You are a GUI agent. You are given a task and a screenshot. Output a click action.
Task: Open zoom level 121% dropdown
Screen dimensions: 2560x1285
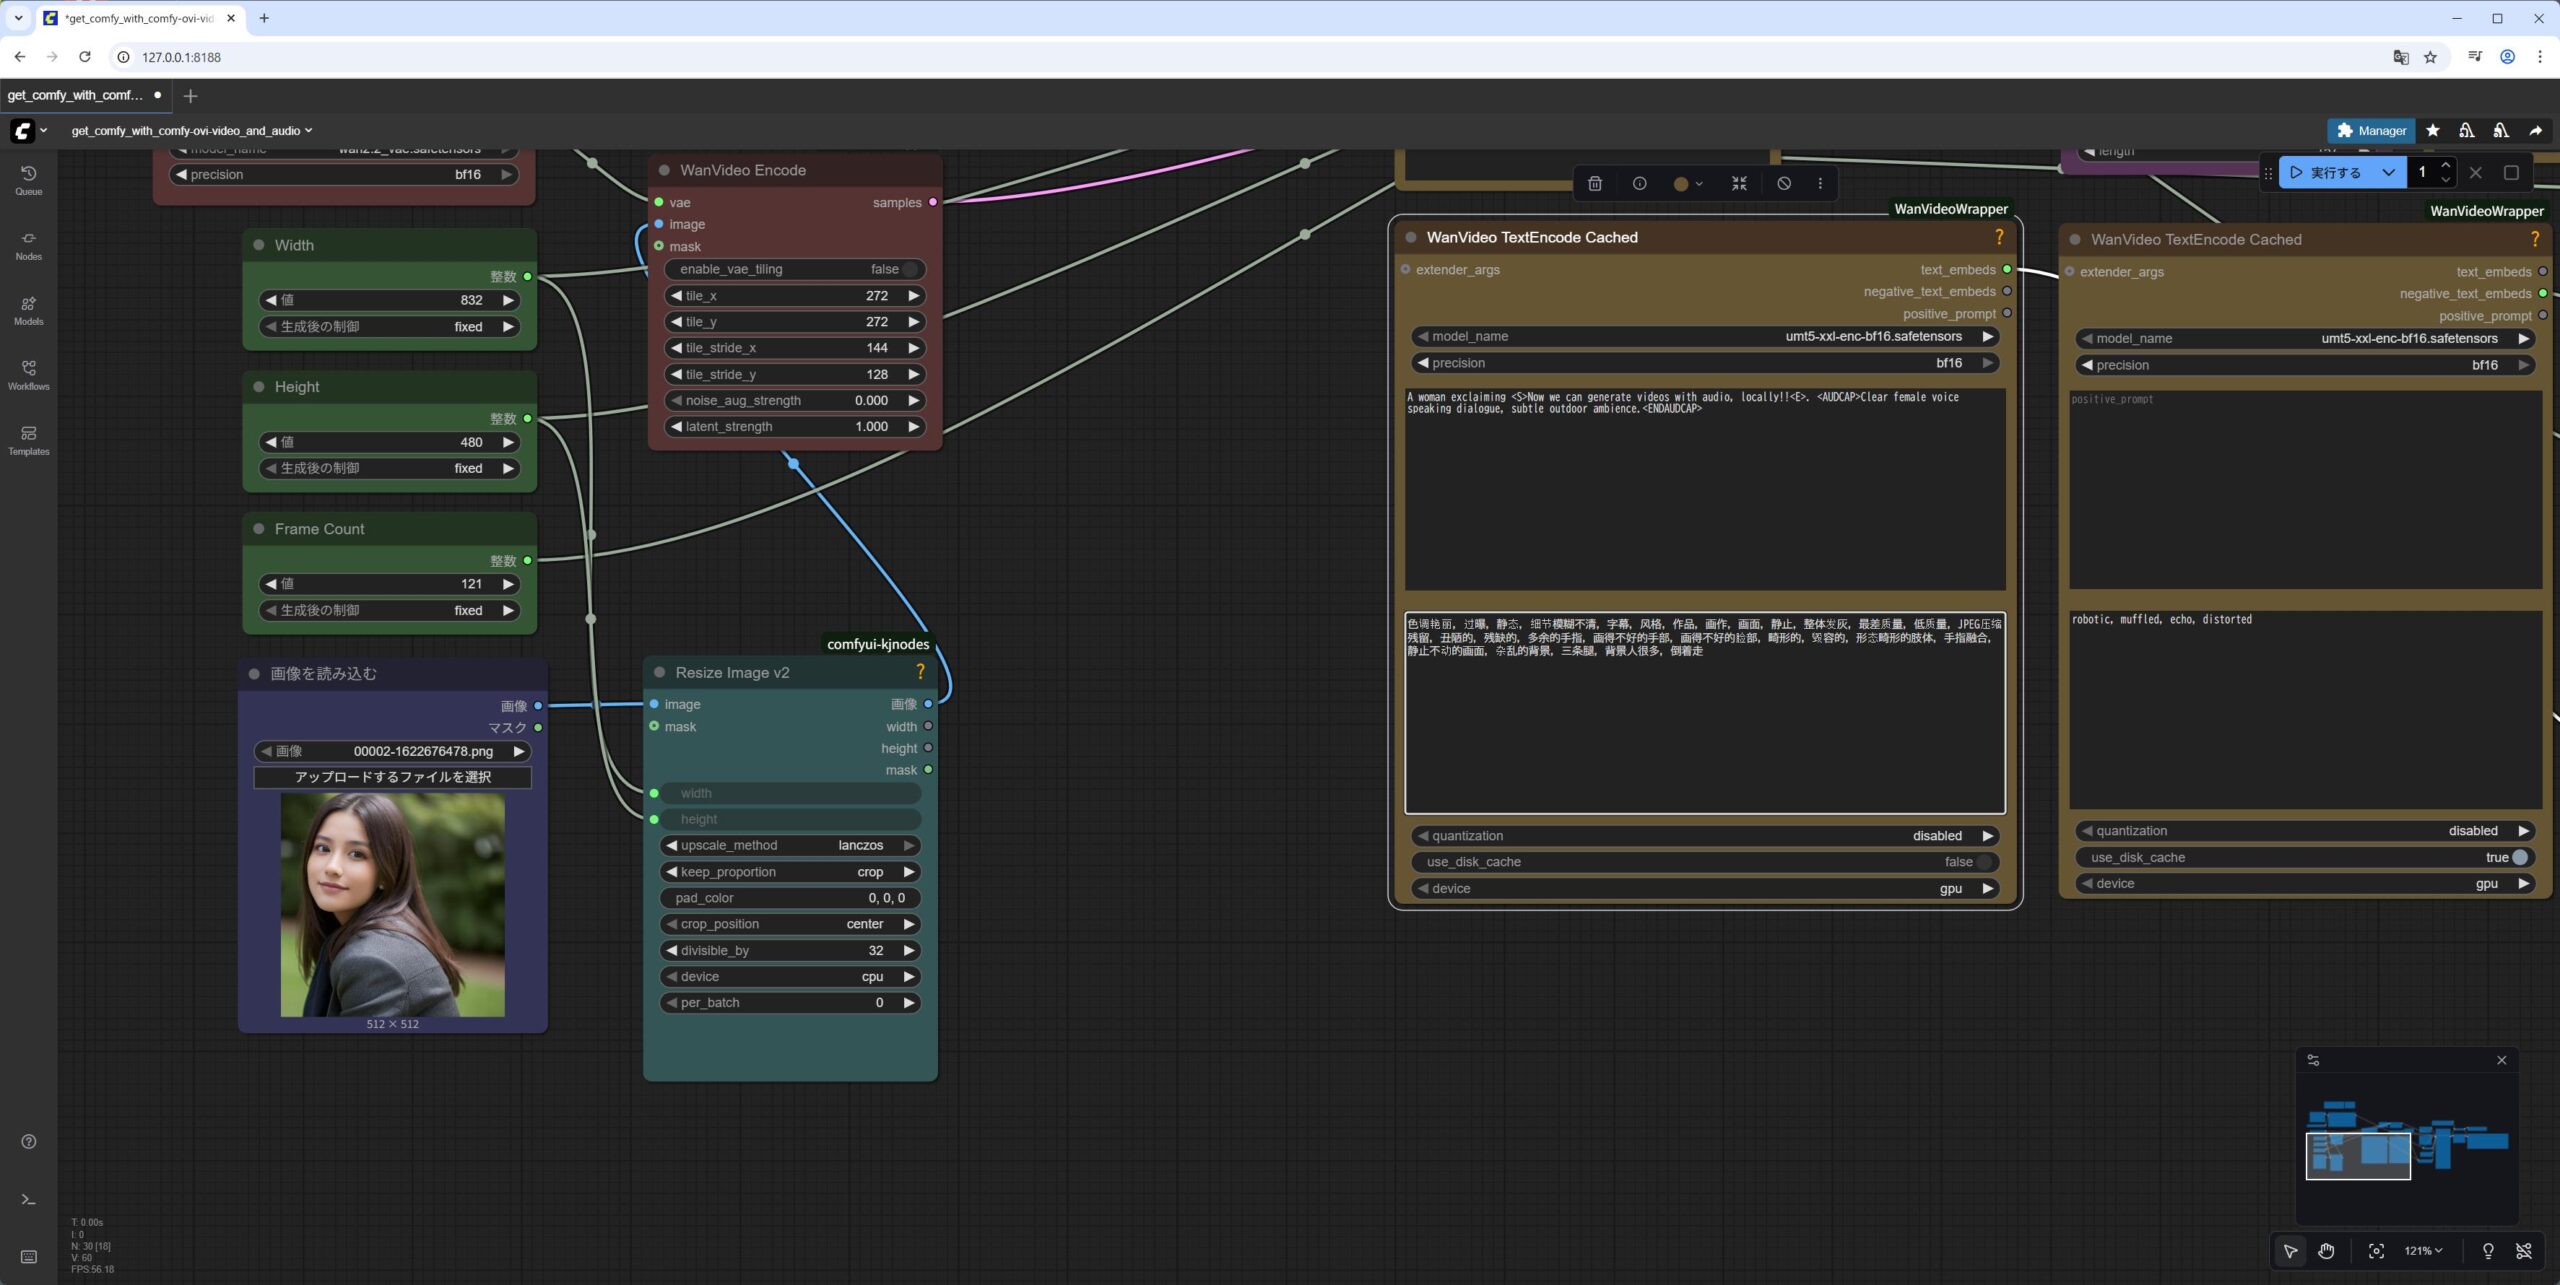(2423, 1250)
